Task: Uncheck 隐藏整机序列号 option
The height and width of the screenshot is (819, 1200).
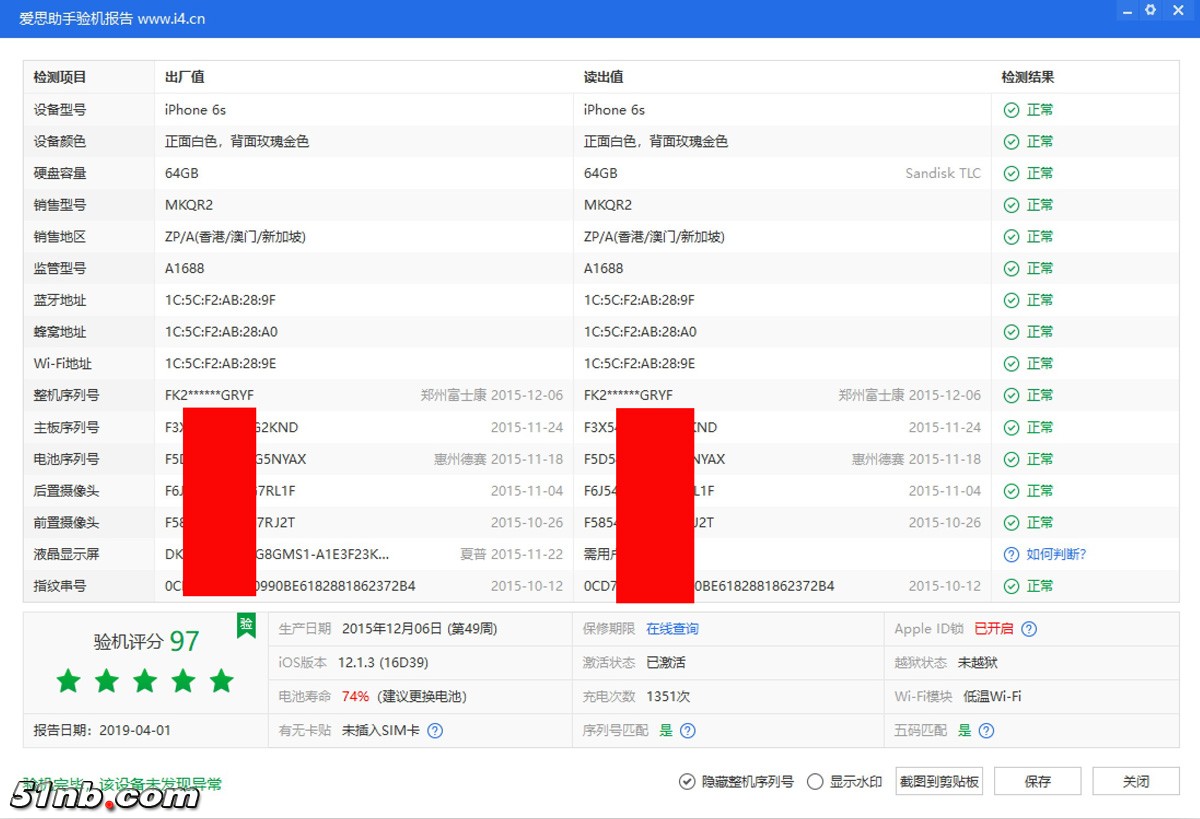Action: coord(687,782)
